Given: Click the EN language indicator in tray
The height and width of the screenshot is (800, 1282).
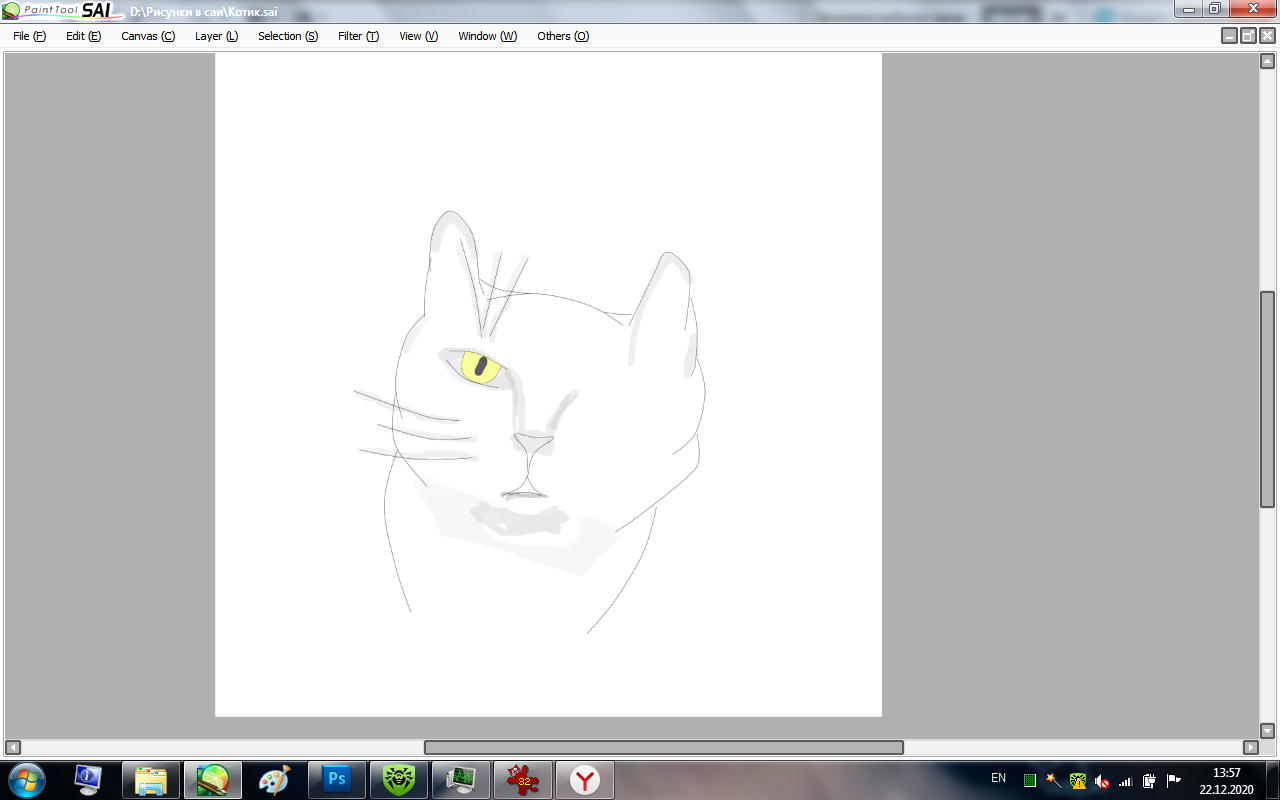Looking at the screenshot, I should point(998,778).
